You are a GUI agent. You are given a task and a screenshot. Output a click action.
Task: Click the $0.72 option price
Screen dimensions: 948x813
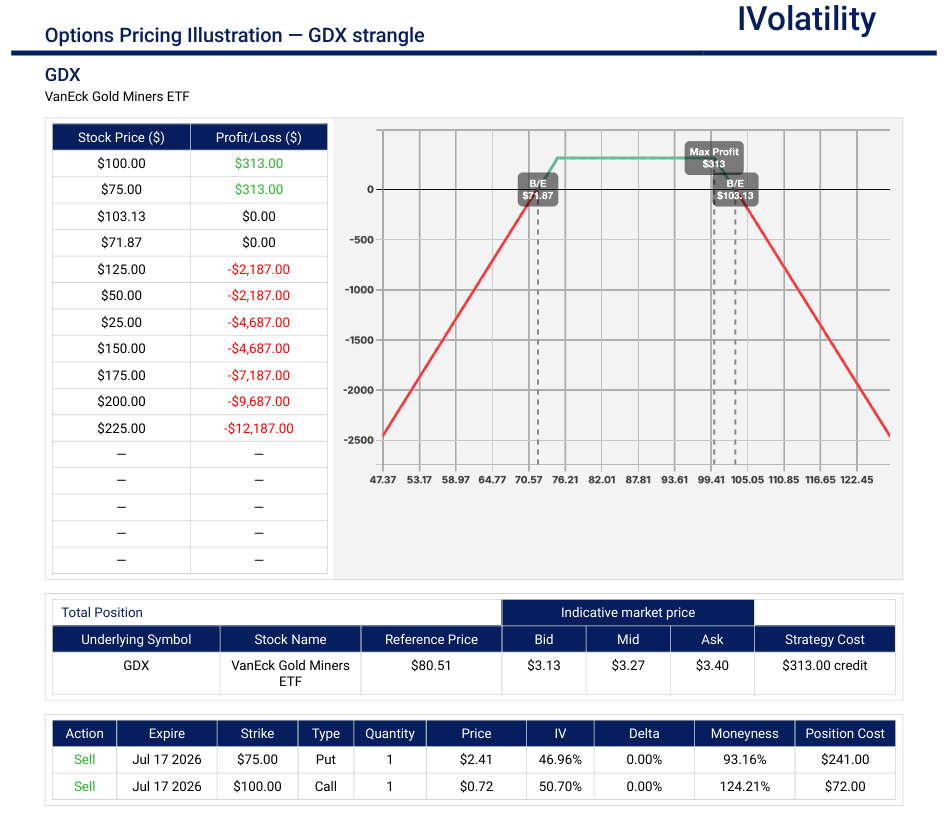476,786
